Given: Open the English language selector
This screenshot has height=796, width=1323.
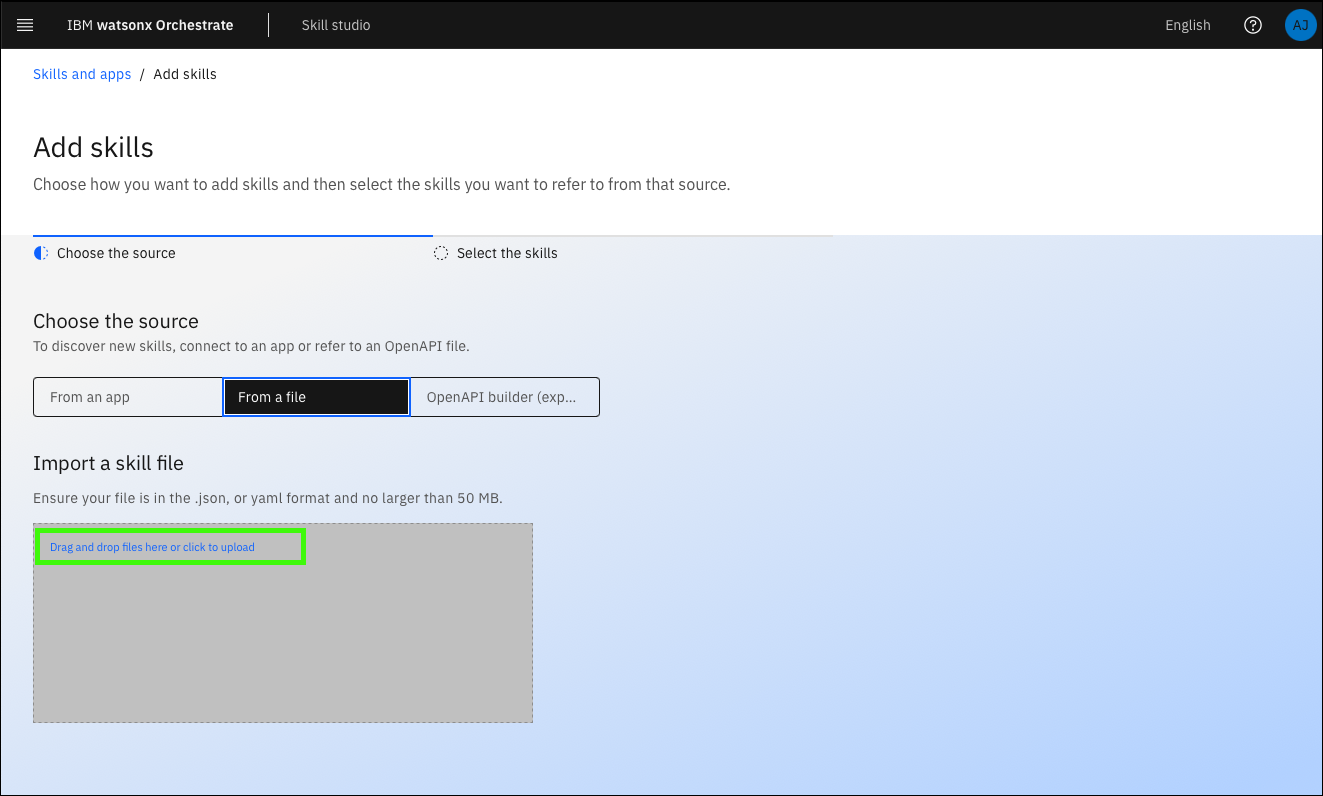Looking at the screenshot, I should click(x=1187, y=25).
